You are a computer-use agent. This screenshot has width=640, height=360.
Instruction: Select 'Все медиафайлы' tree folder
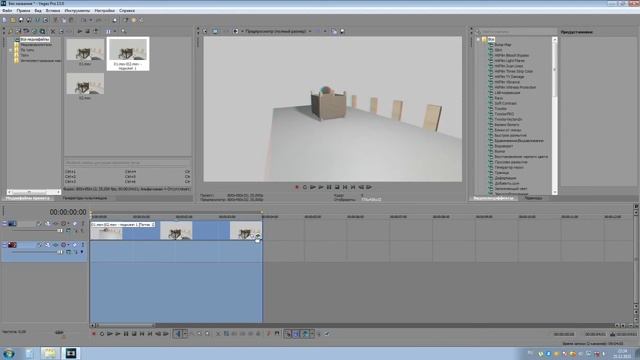pyautogui.click(x=35, y=40)
